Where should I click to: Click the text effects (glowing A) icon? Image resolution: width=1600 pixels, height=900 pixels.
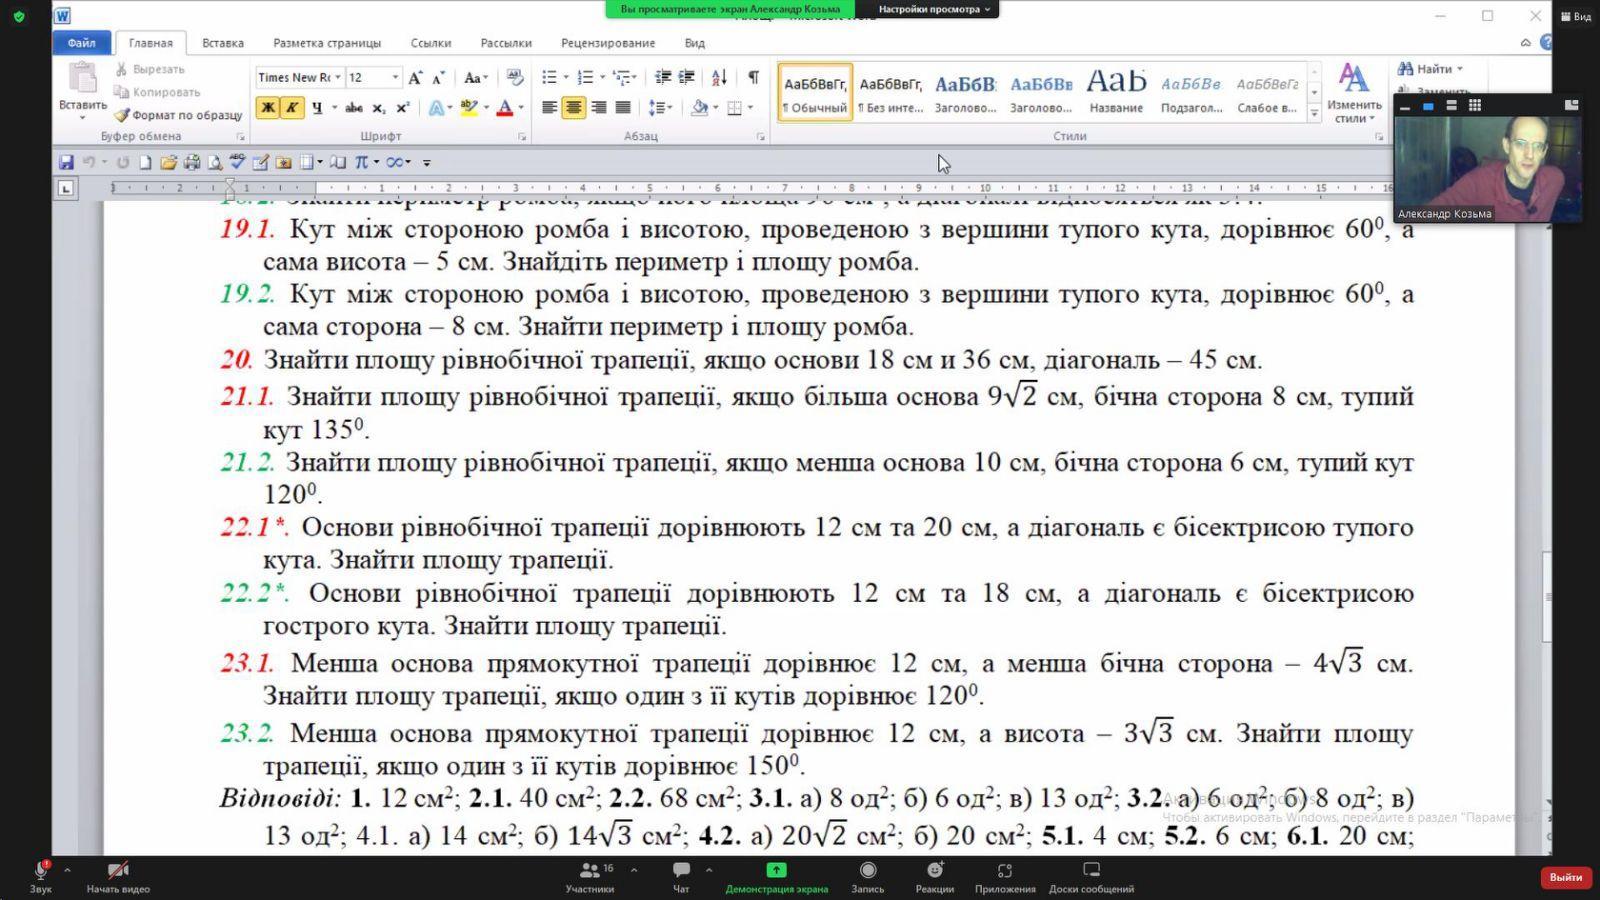(x=436, y=108)
